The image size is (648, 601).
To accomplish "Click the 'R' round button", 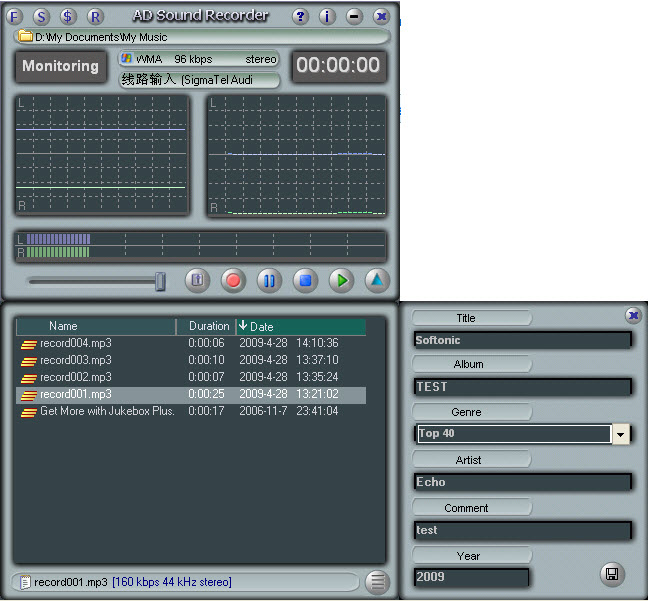I will point(95,16).
